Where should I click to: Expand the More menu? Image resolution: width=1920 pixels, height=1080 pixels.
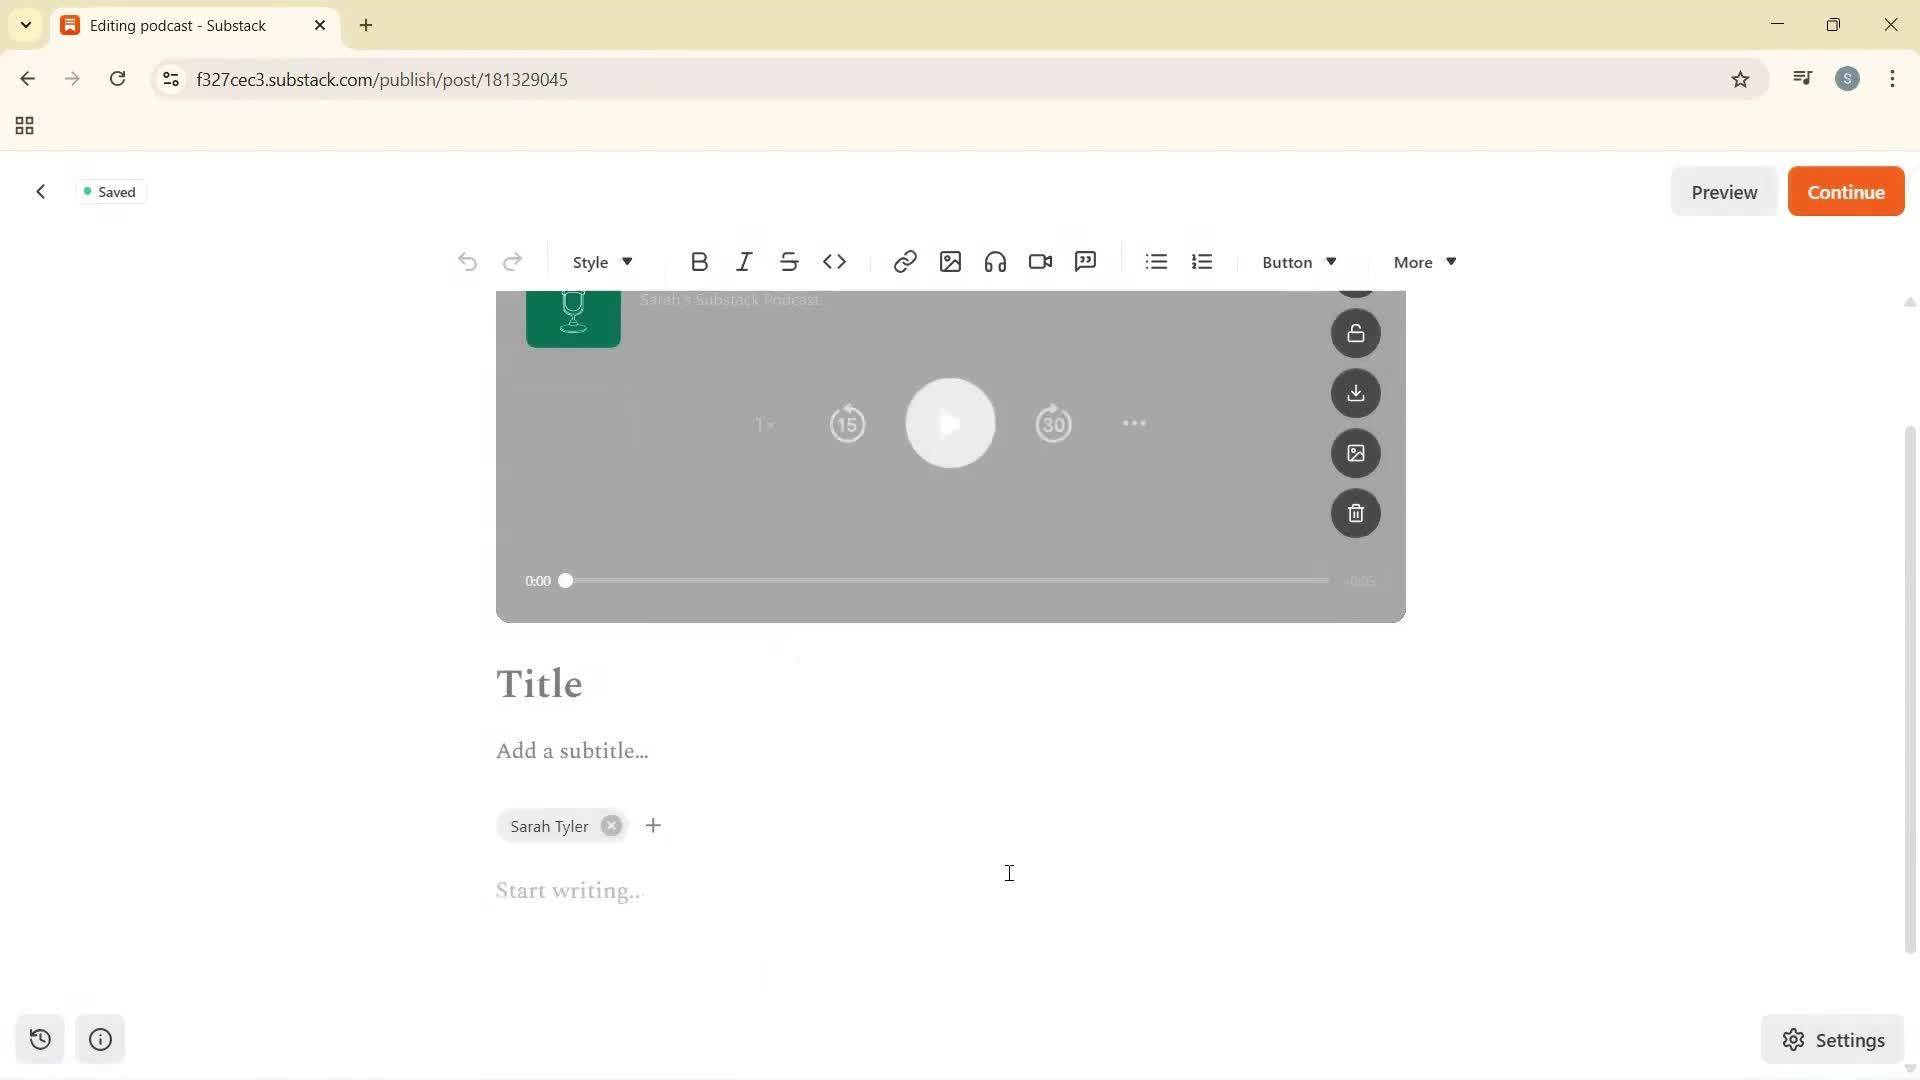pyautogui.click(x=1422, y=261)
